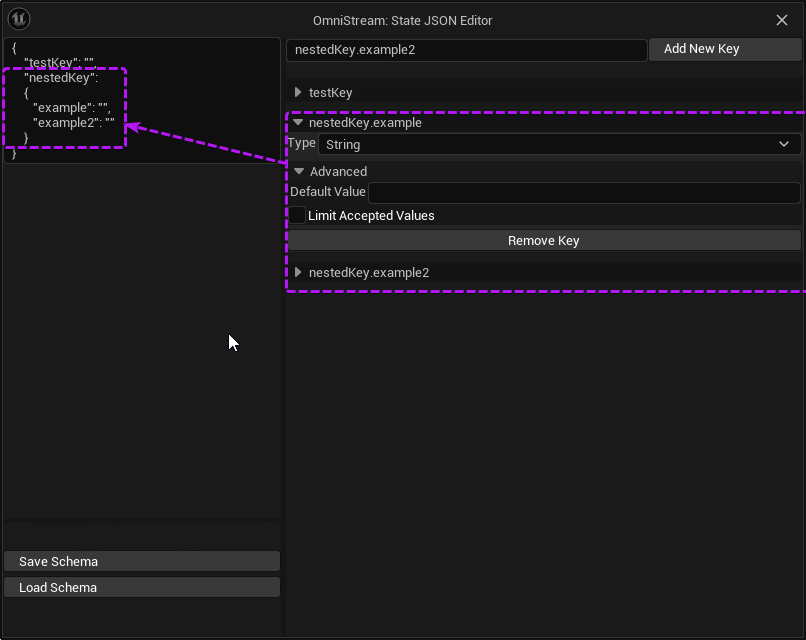Click inside the JSON preview panel
Screen dimensions: 806x640
coord(142,300)
